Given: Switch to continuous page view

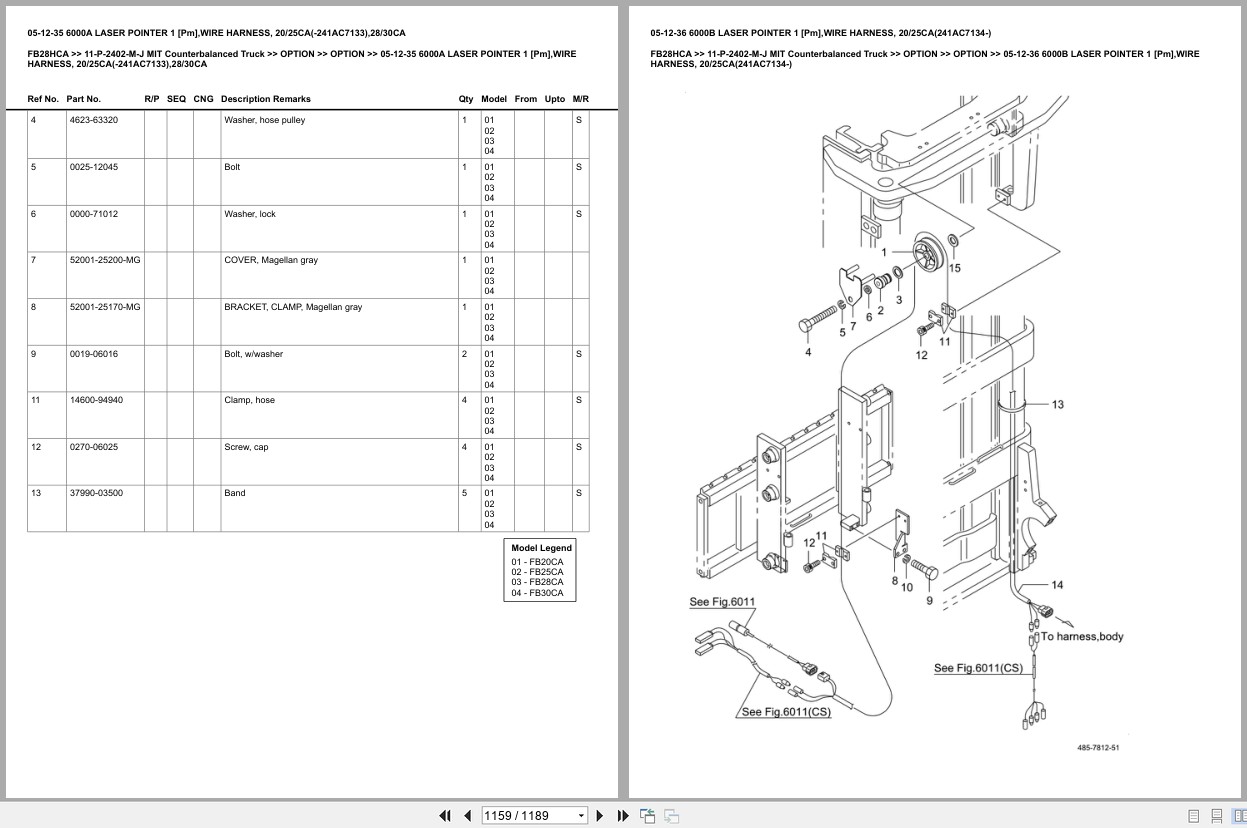Looking at the screenshot, I should point(1216,816).
